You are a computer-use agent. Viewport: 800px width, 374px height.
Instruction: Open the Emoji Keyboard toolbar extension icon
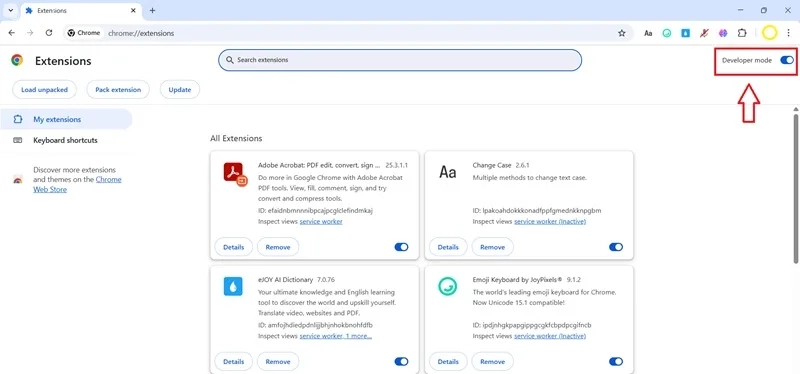click(667, 33)
